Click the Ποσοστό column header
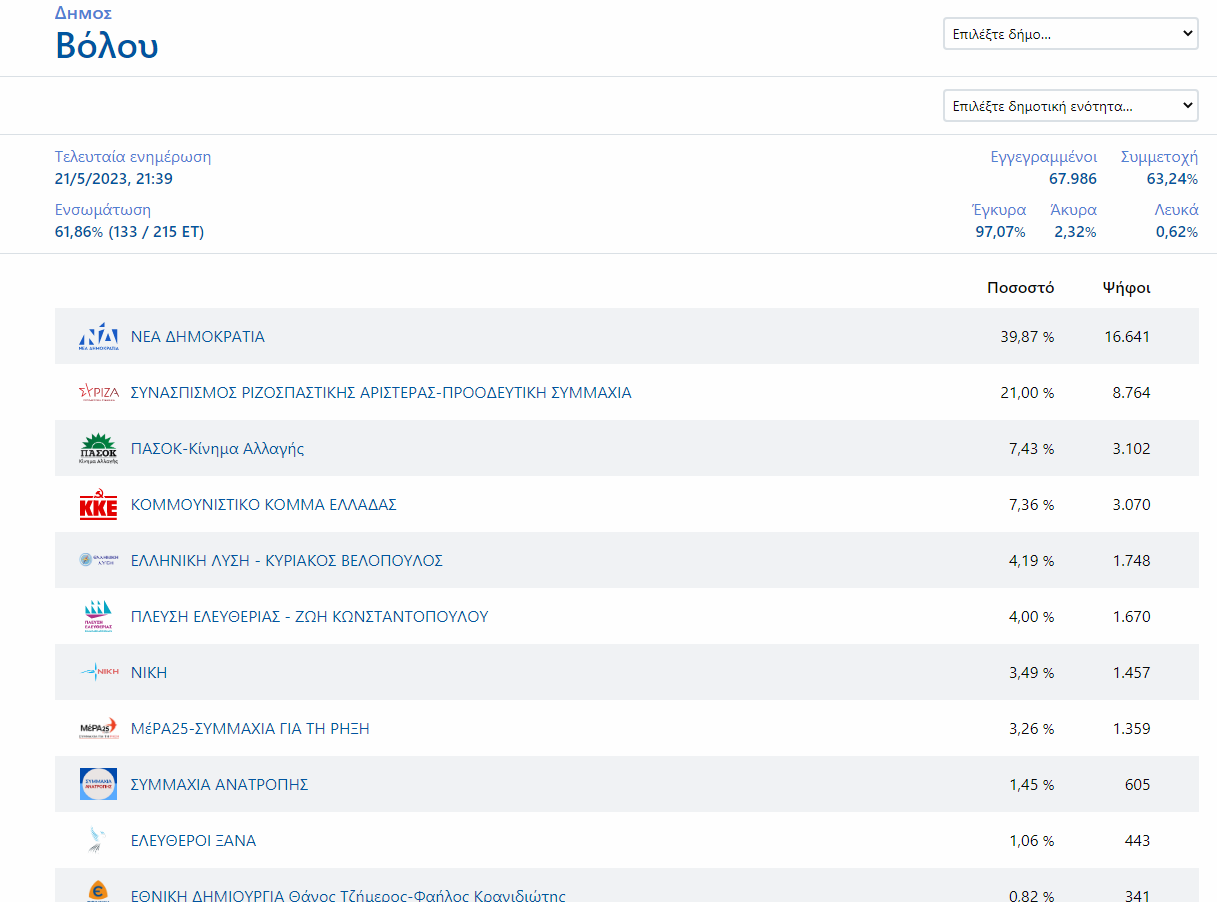Image resolution: width=1217 pixels, height=902 pixels. pyautogui.click(x=1020, y=288)
